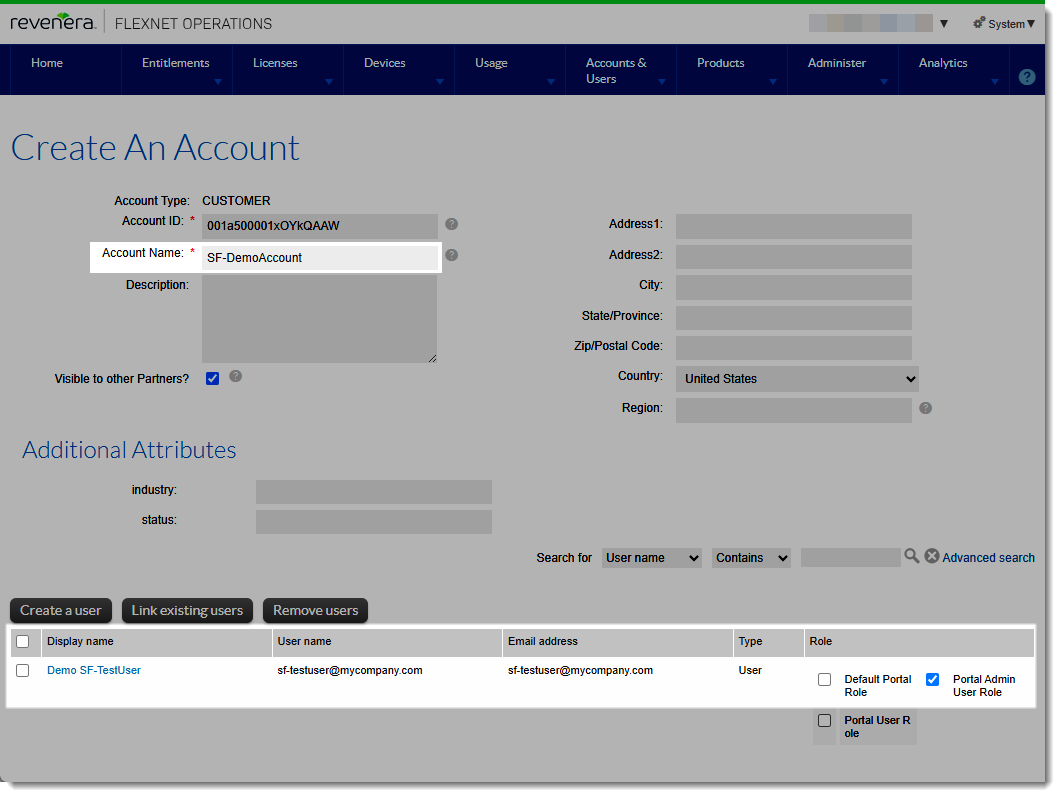This screenshot has height=797, width=1060.
Task: Expand the Products menu arrow
Action: [x=773, y=82]
